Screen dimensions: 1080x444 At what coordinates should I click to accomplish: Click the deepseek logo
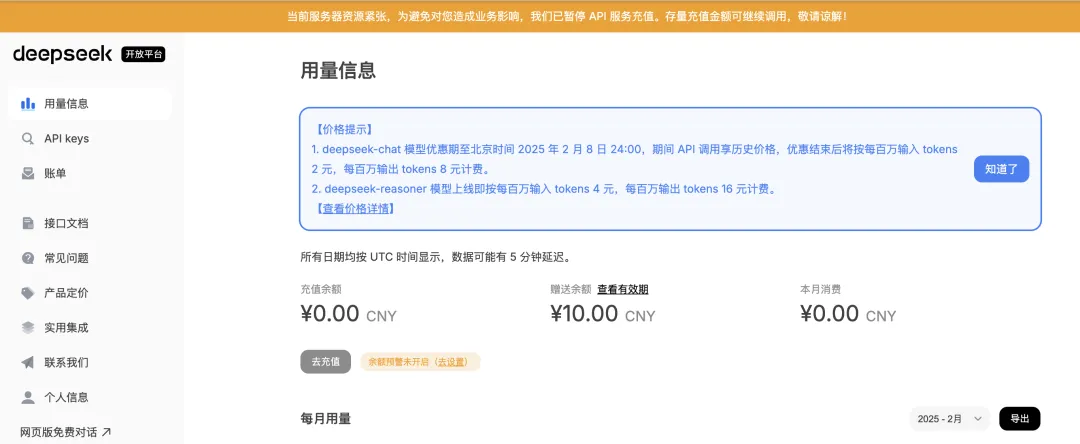click(63, 55)
